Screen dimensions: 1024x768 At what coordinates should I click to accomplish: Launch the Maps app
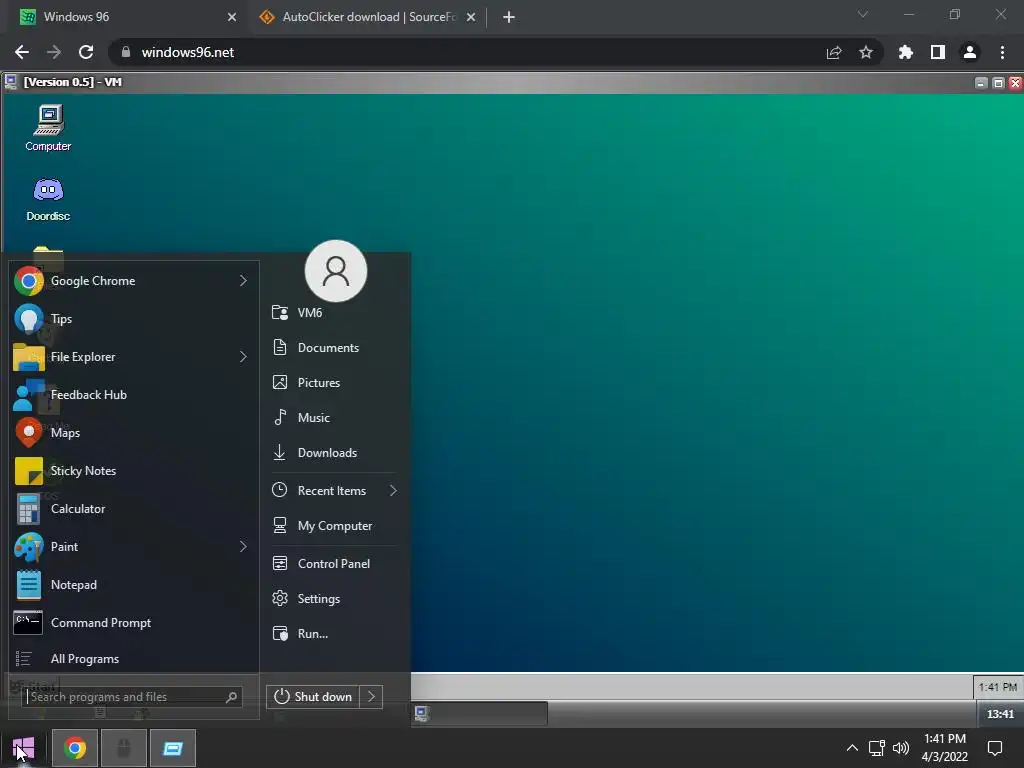[134, 432]
